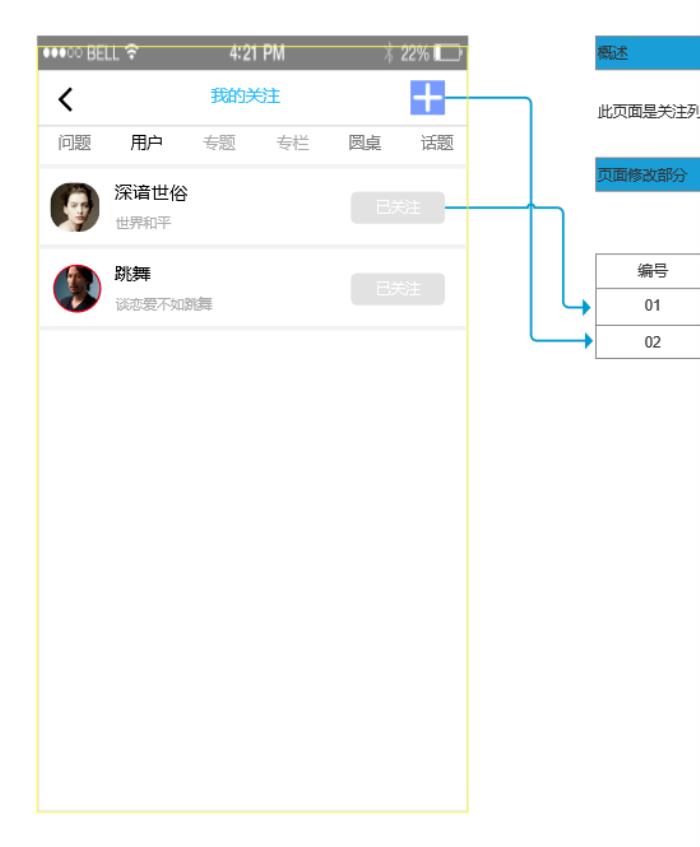Open 深谙世俗's avatar photo
700x847 pixels.
click(x=75, y=207)
